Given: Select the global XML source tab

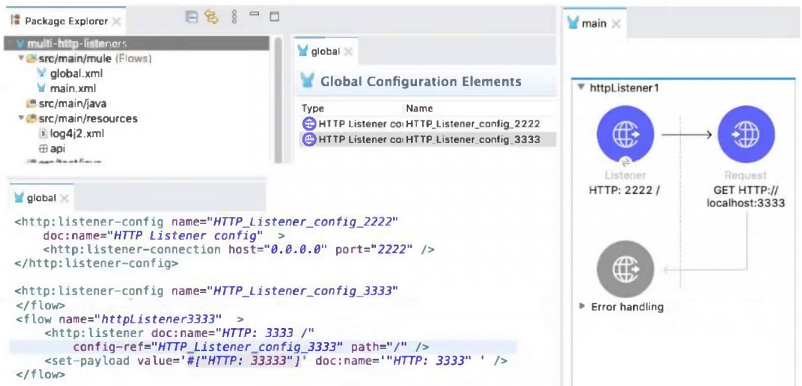Looking at the screenshot, I should click(x=41, y=198).
